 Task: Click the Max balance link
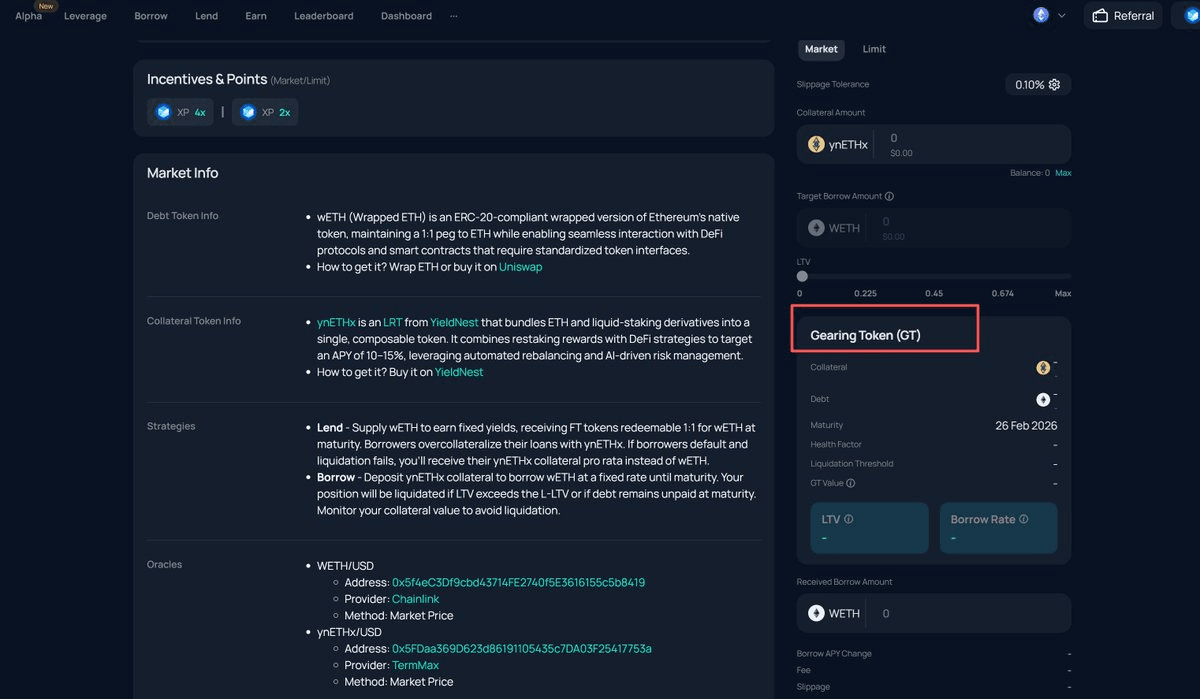click(1063, 173)
